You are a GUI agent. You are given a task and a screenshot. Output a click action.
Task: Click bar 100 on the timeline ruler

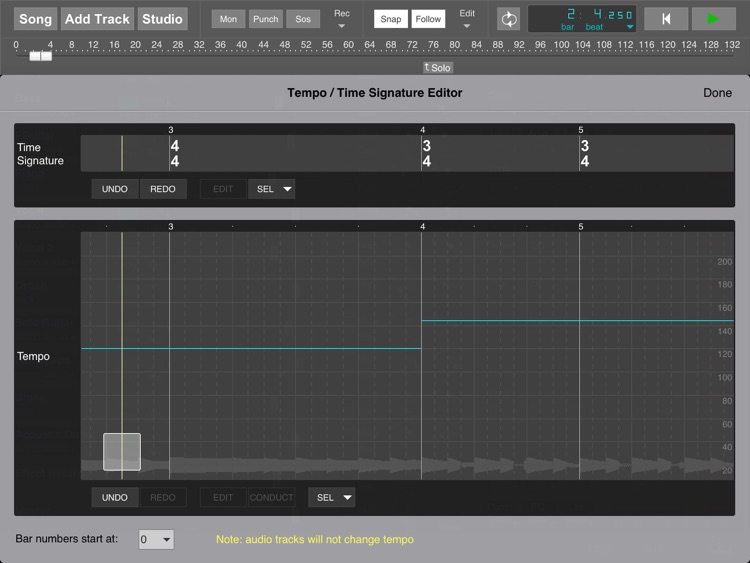(x=562, y=45)
